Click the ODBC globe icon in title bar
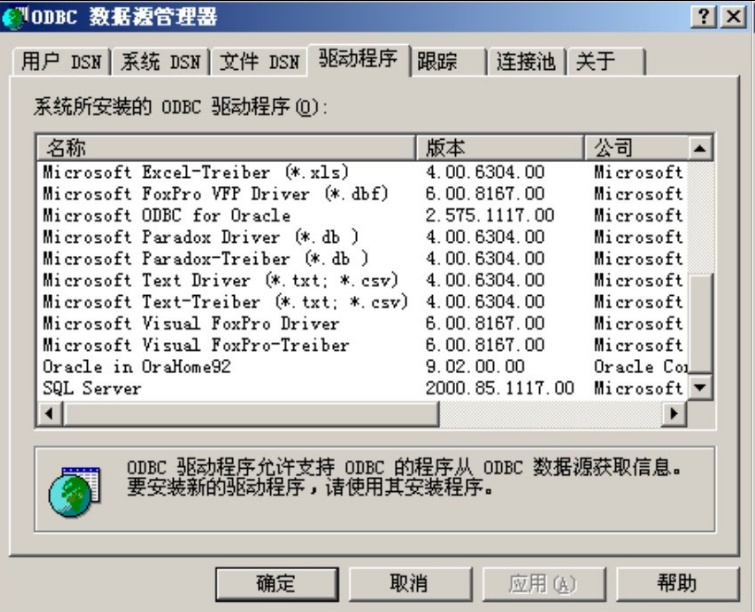Image resolution: width=755 pixels, height=612 pixels. pos(13,17)
